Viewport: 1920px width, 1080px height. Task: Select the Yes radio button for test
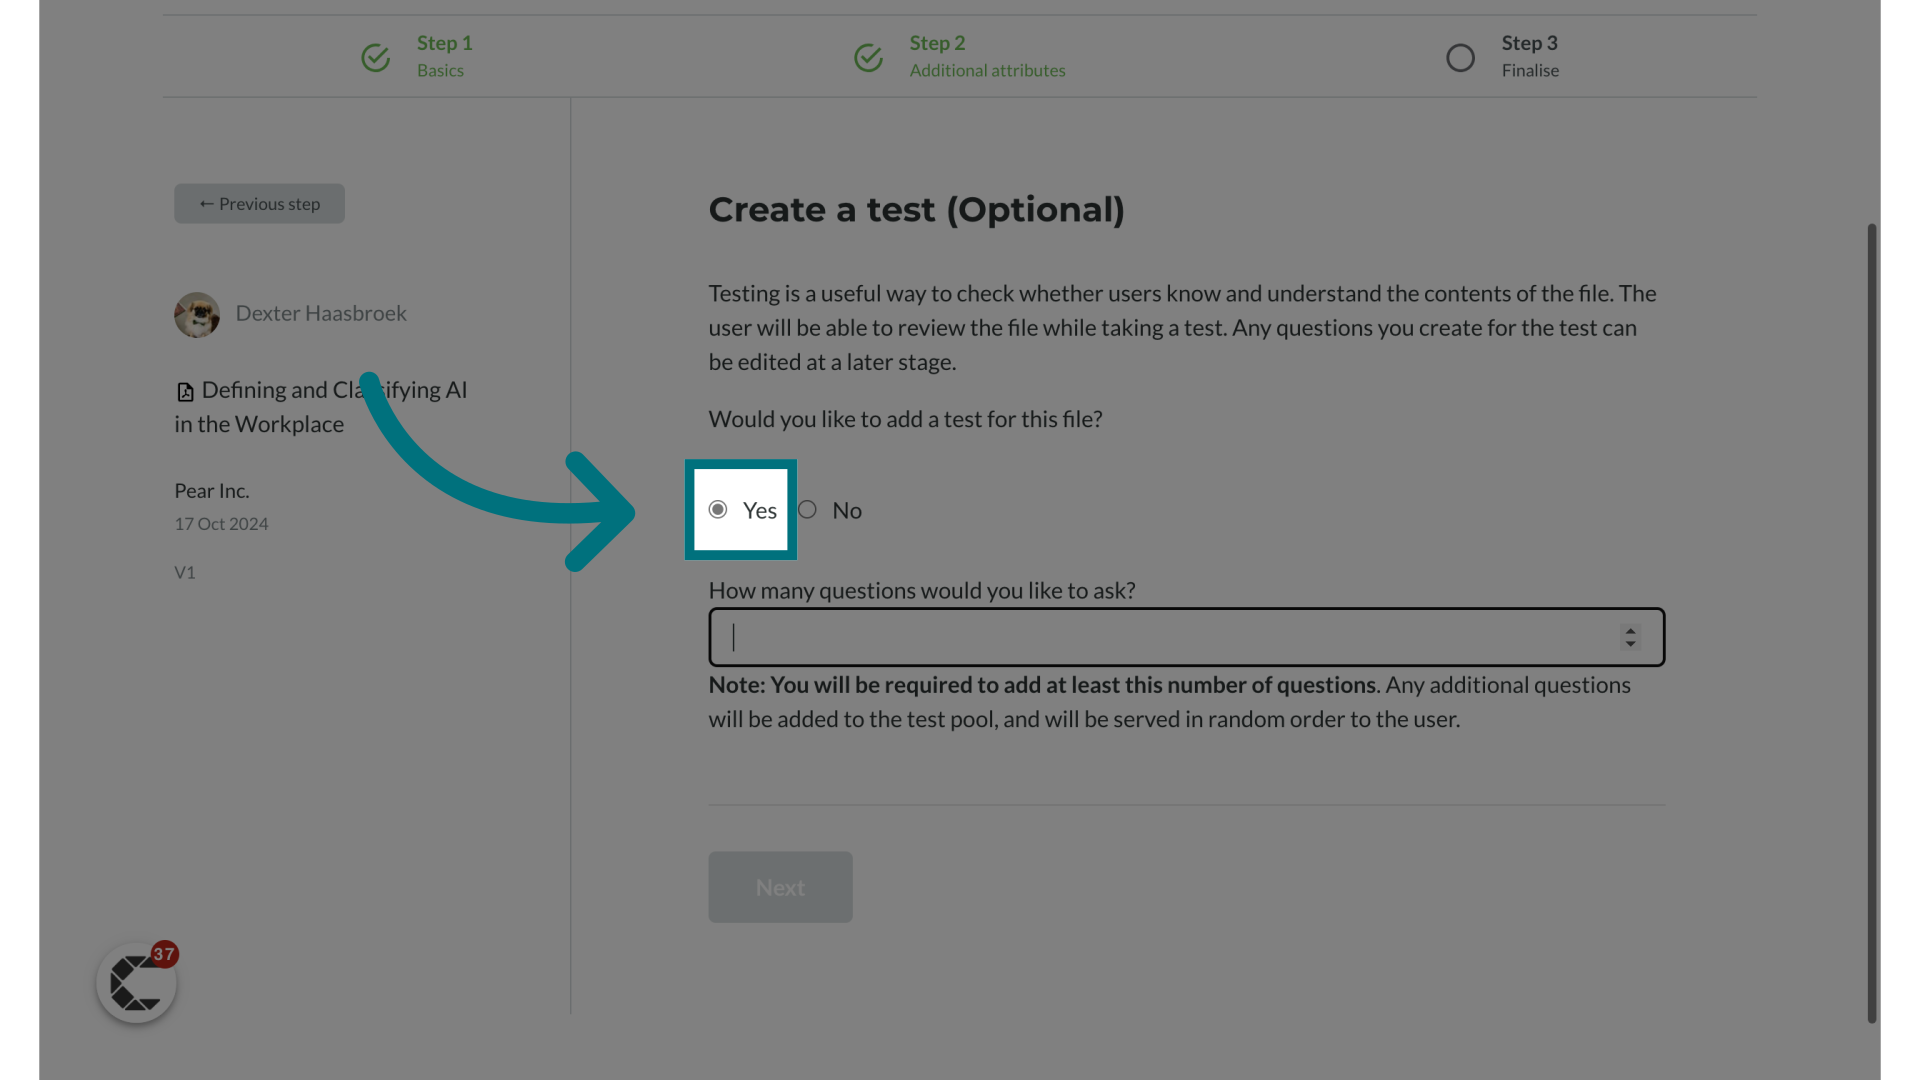(717, 509)
